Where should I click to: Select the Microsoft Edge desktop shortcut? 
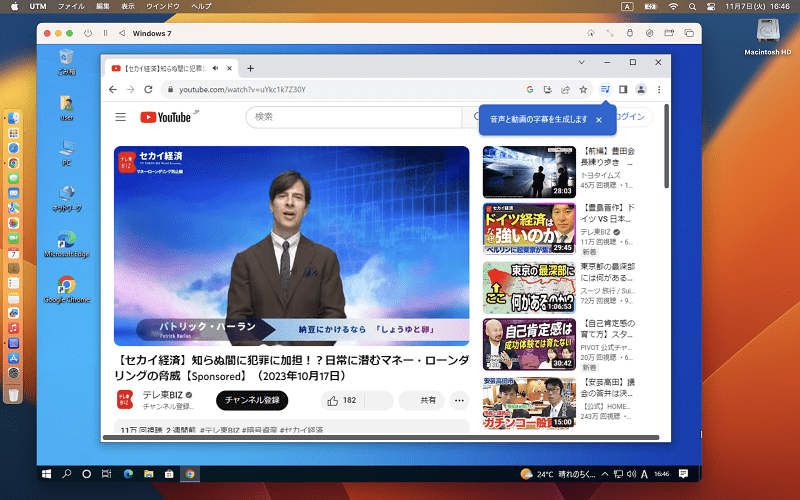pyautogui.click(x=66, y=244)
